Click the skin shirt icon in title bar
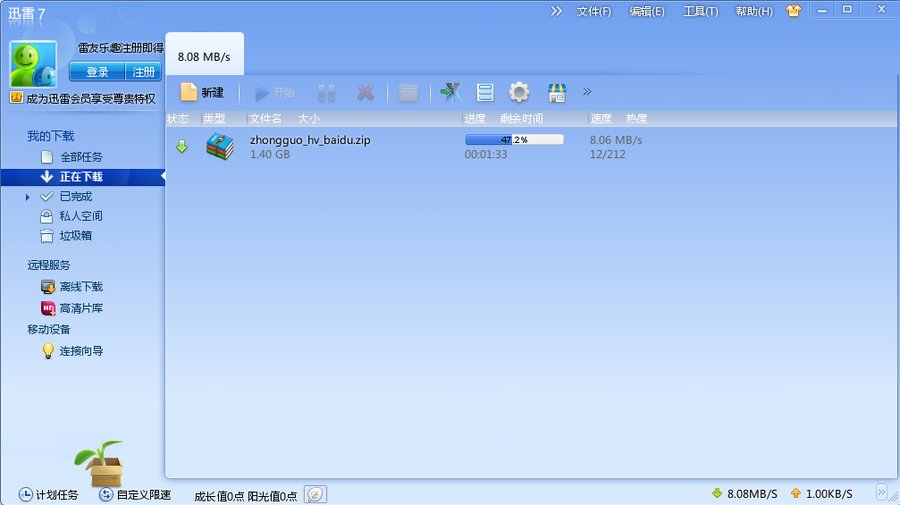Image resolution: width=900 pixels, height=505 pixels. click(794, 10)
